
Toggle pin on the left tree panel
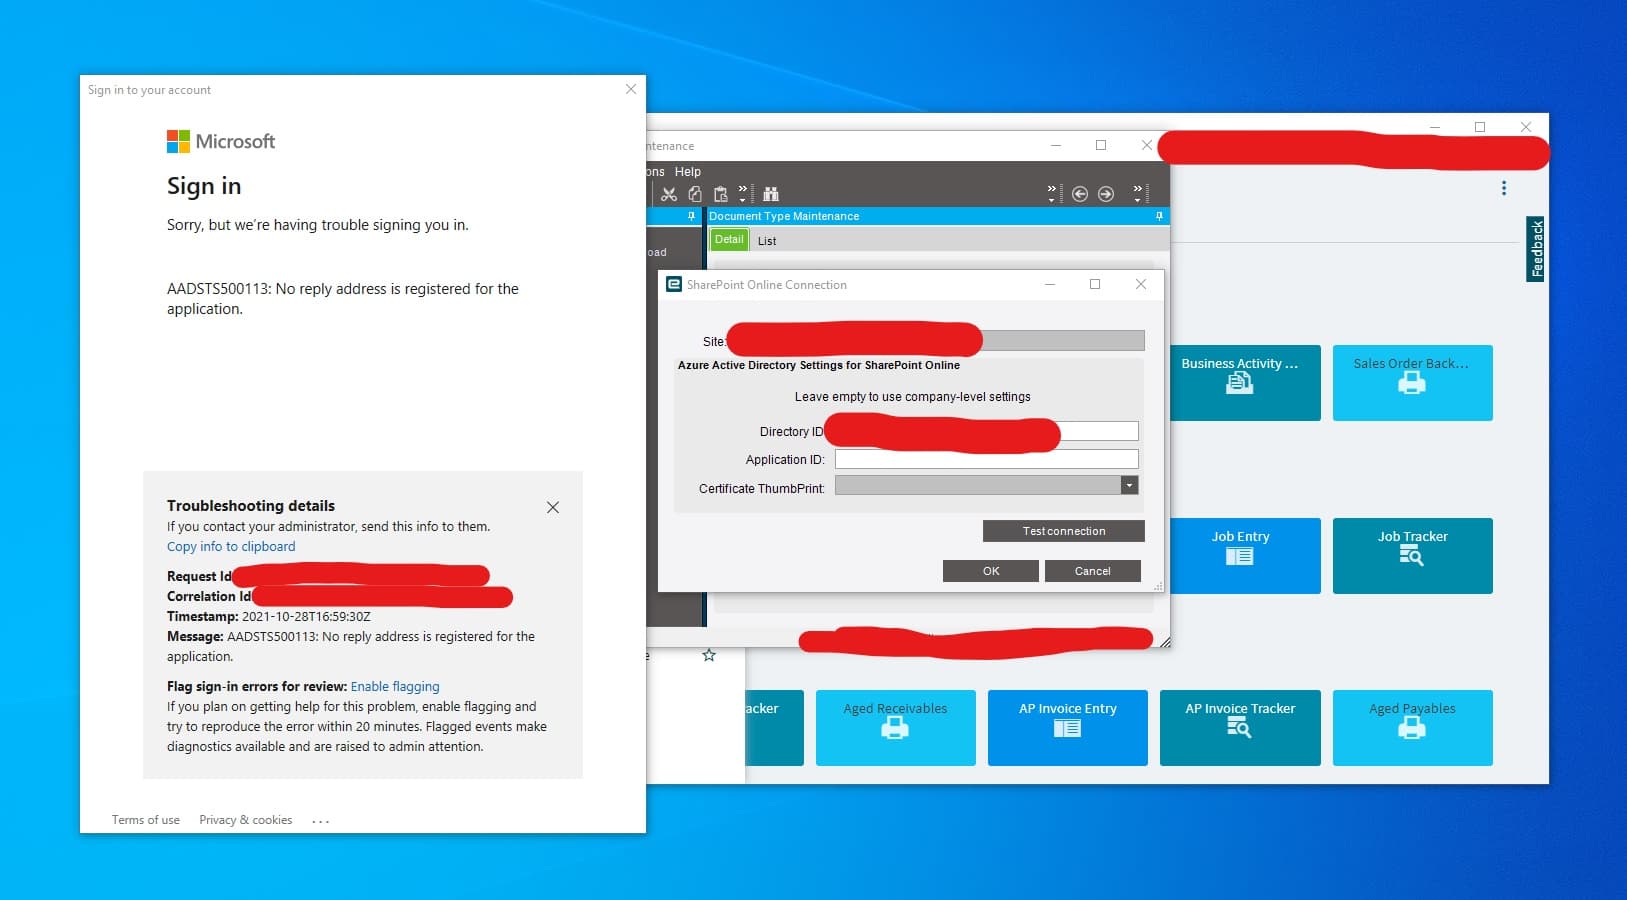pyautogui.click(x=691, y=216)
